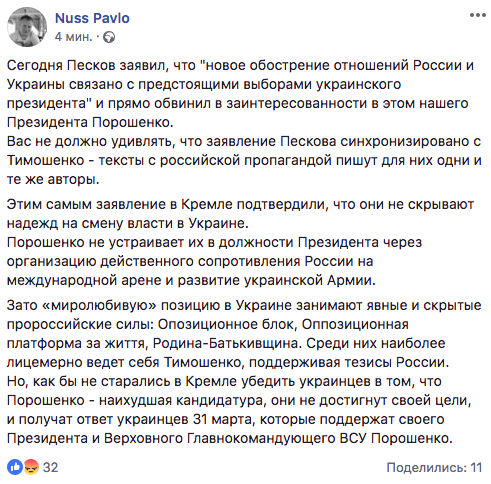Open the post options three-dots menu
The height and width of the screenshot is (484, 491).
pos(477,15)
